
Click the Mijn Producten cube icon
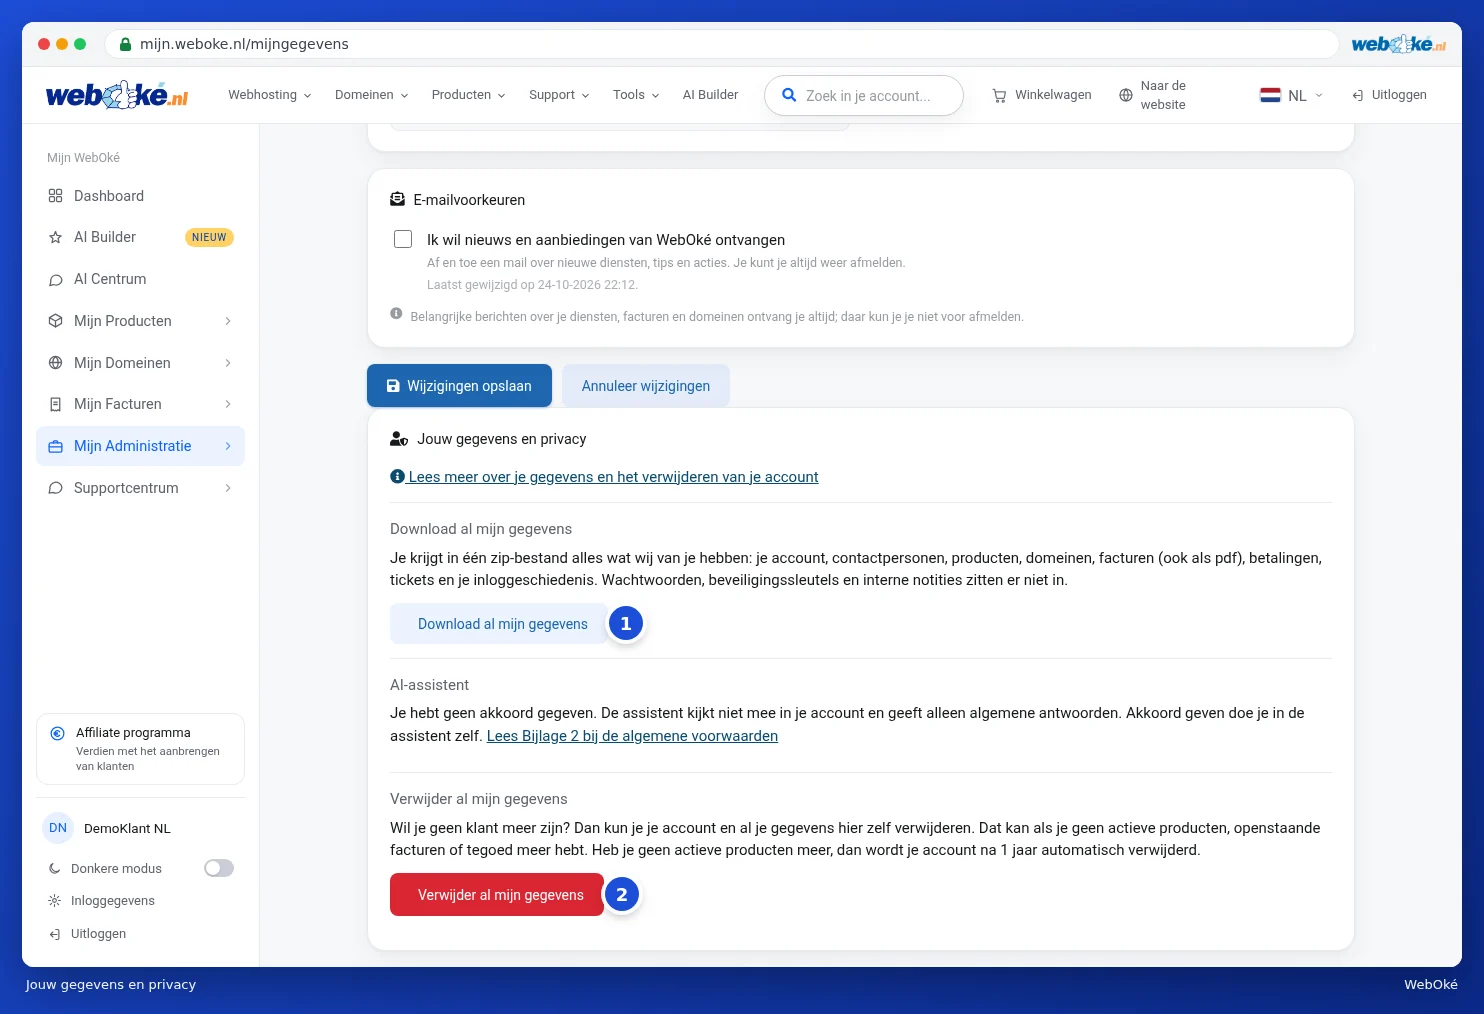coord(55,321)
